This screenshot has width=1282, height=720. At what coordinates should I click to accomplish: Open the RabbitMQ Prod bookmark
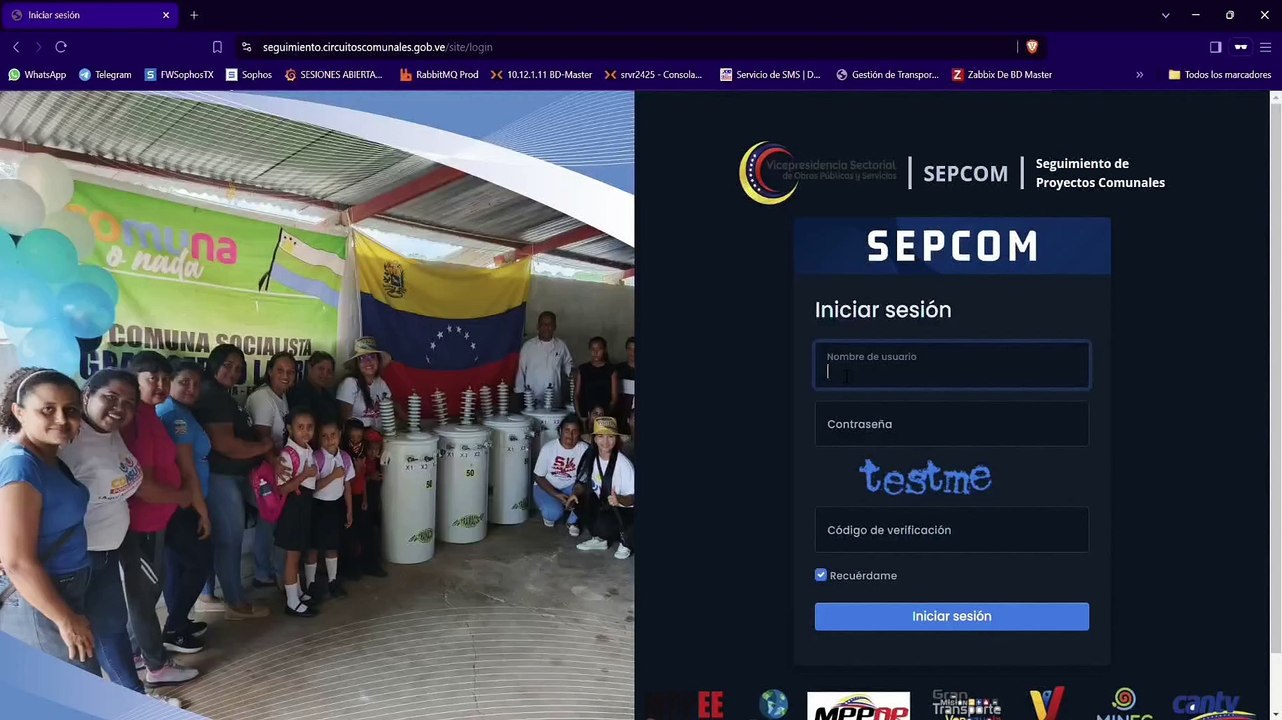[439, 75]
